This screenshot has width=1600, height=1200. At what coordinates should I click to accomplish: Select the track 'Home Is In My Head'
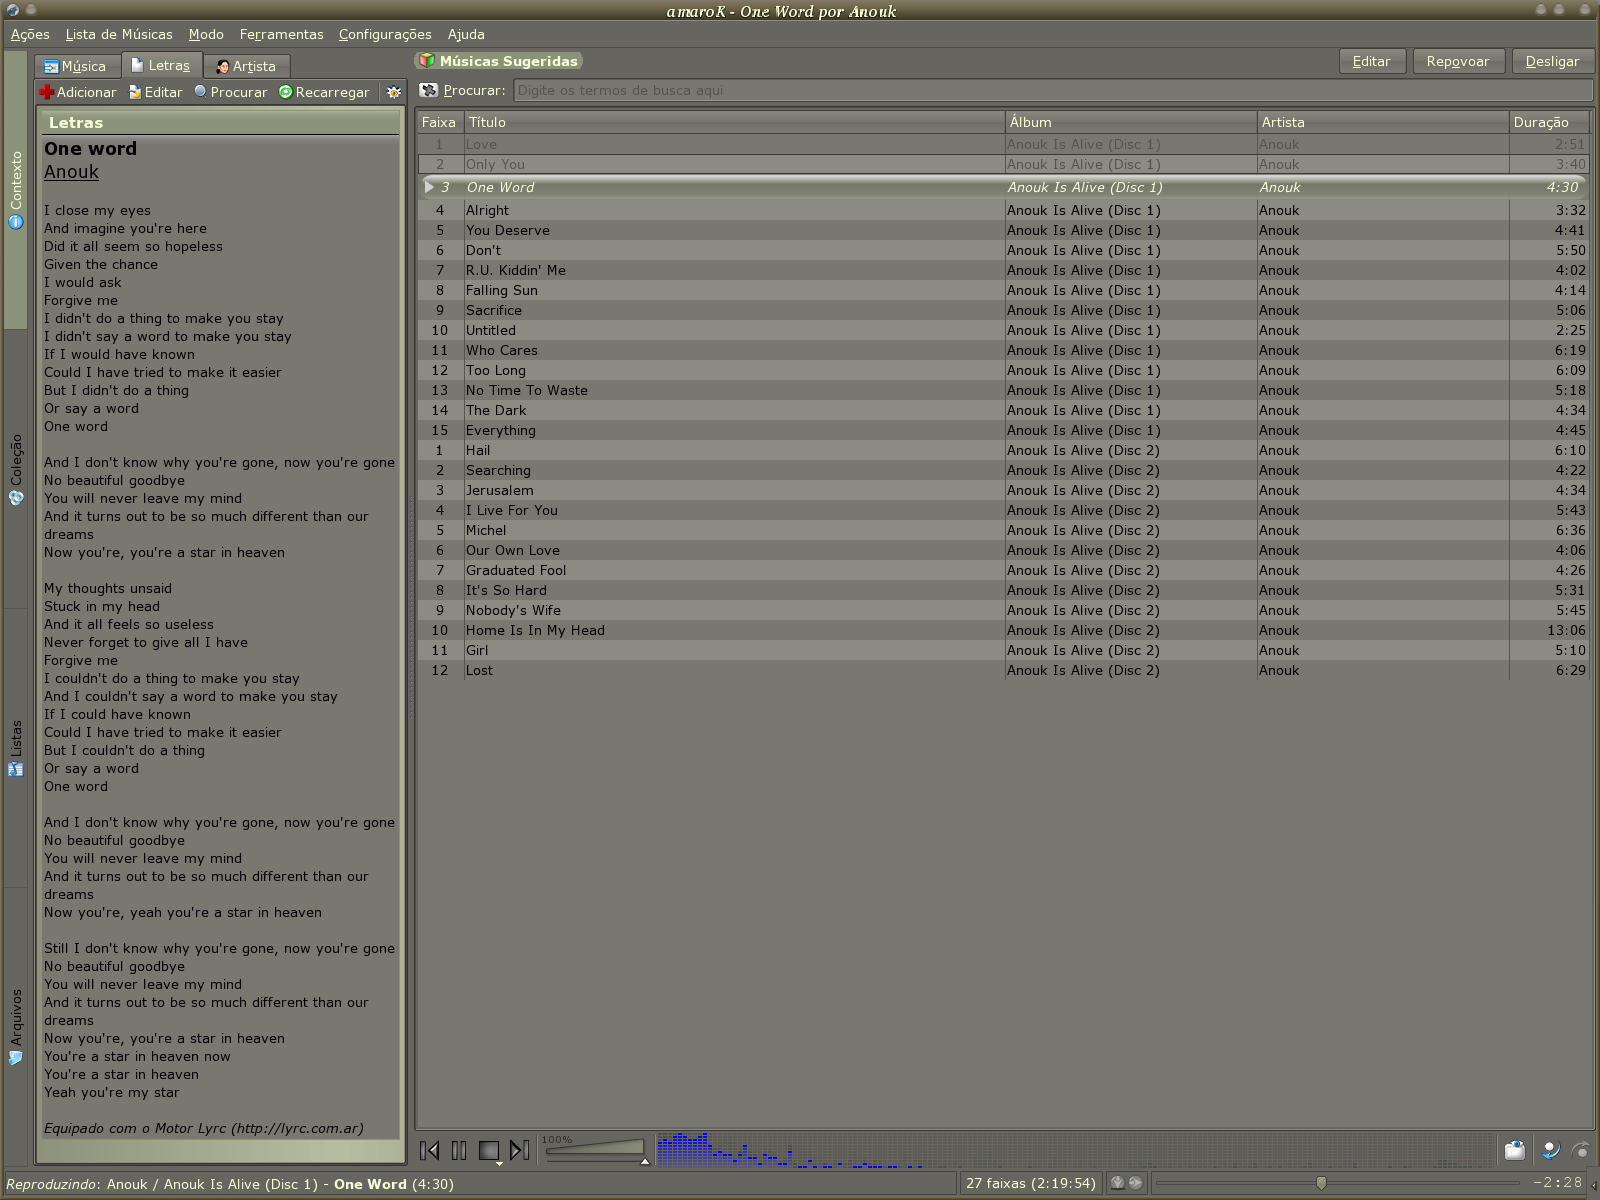(1003, 630)
